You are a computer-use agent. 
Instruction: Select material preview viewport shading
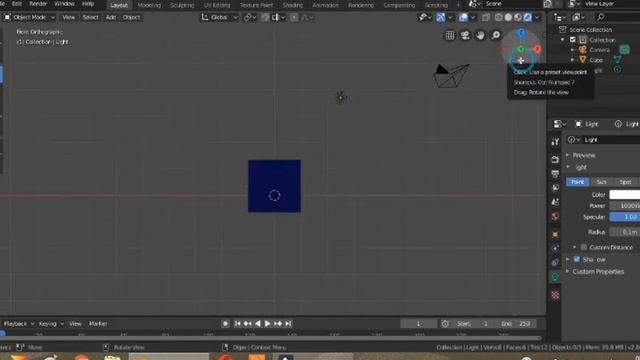coord(518,17)
